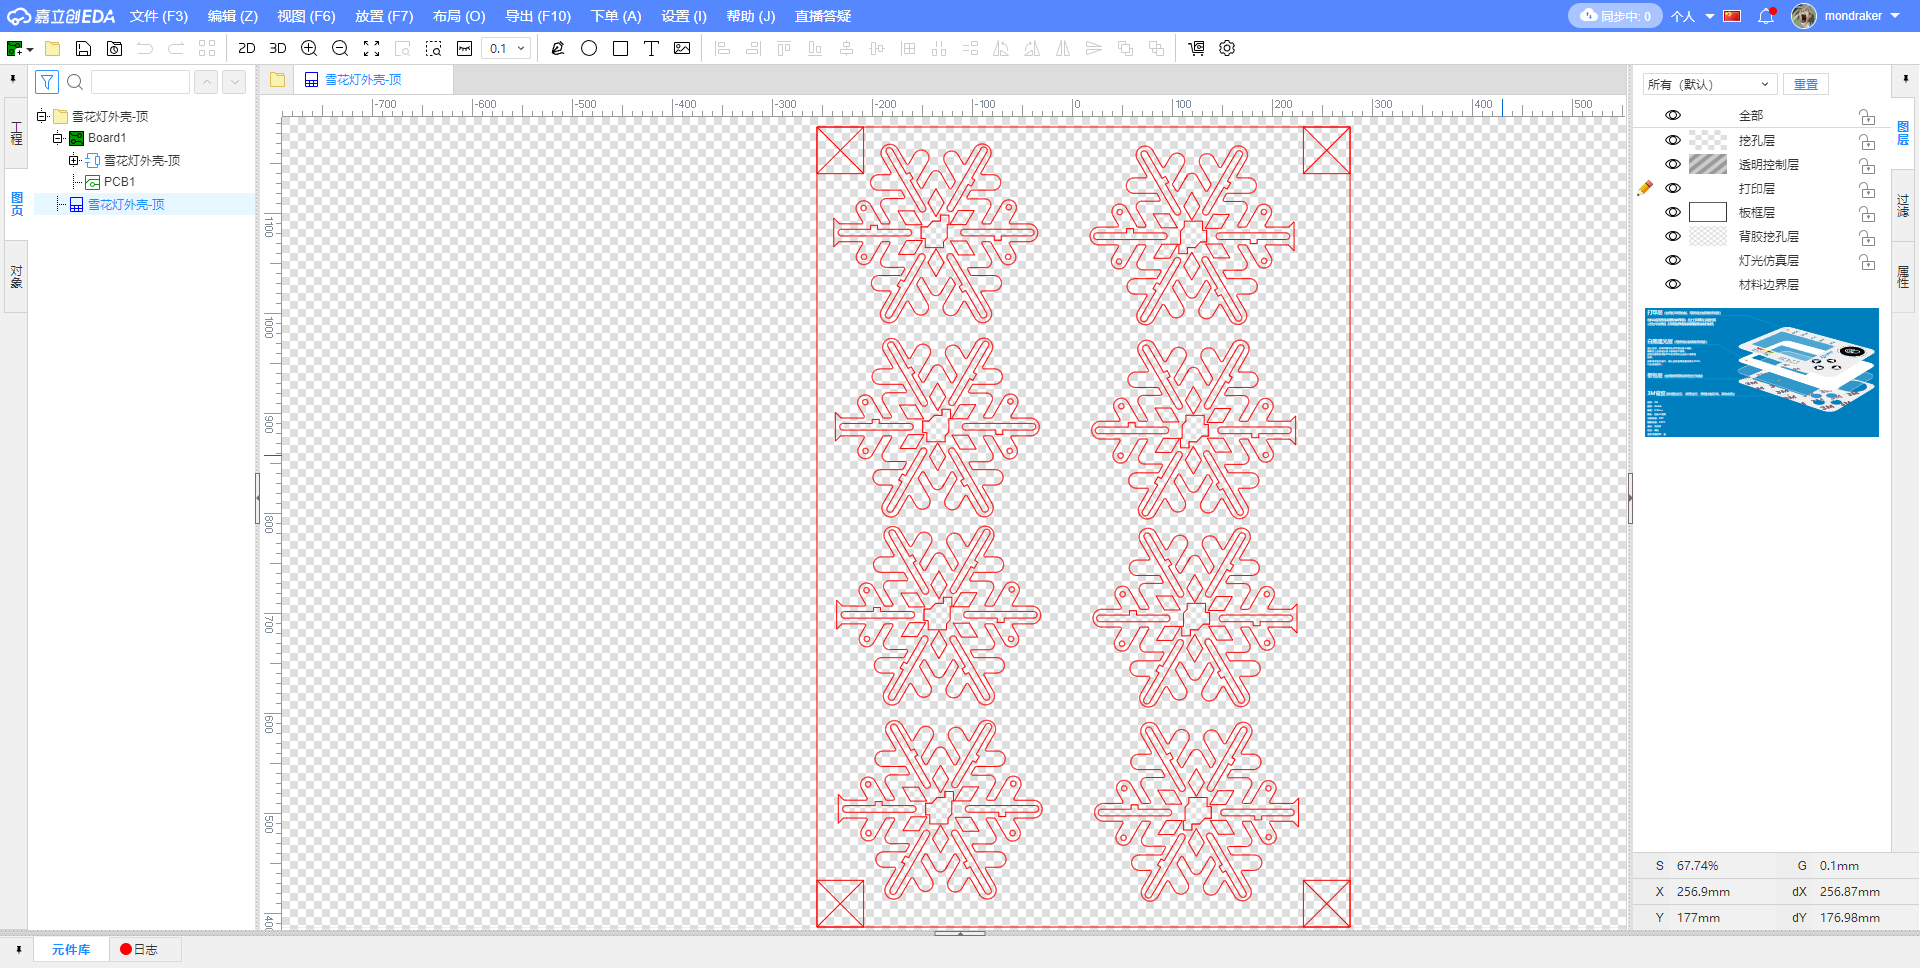Collapse the Board1 tree node

click(x=58, y=138)
